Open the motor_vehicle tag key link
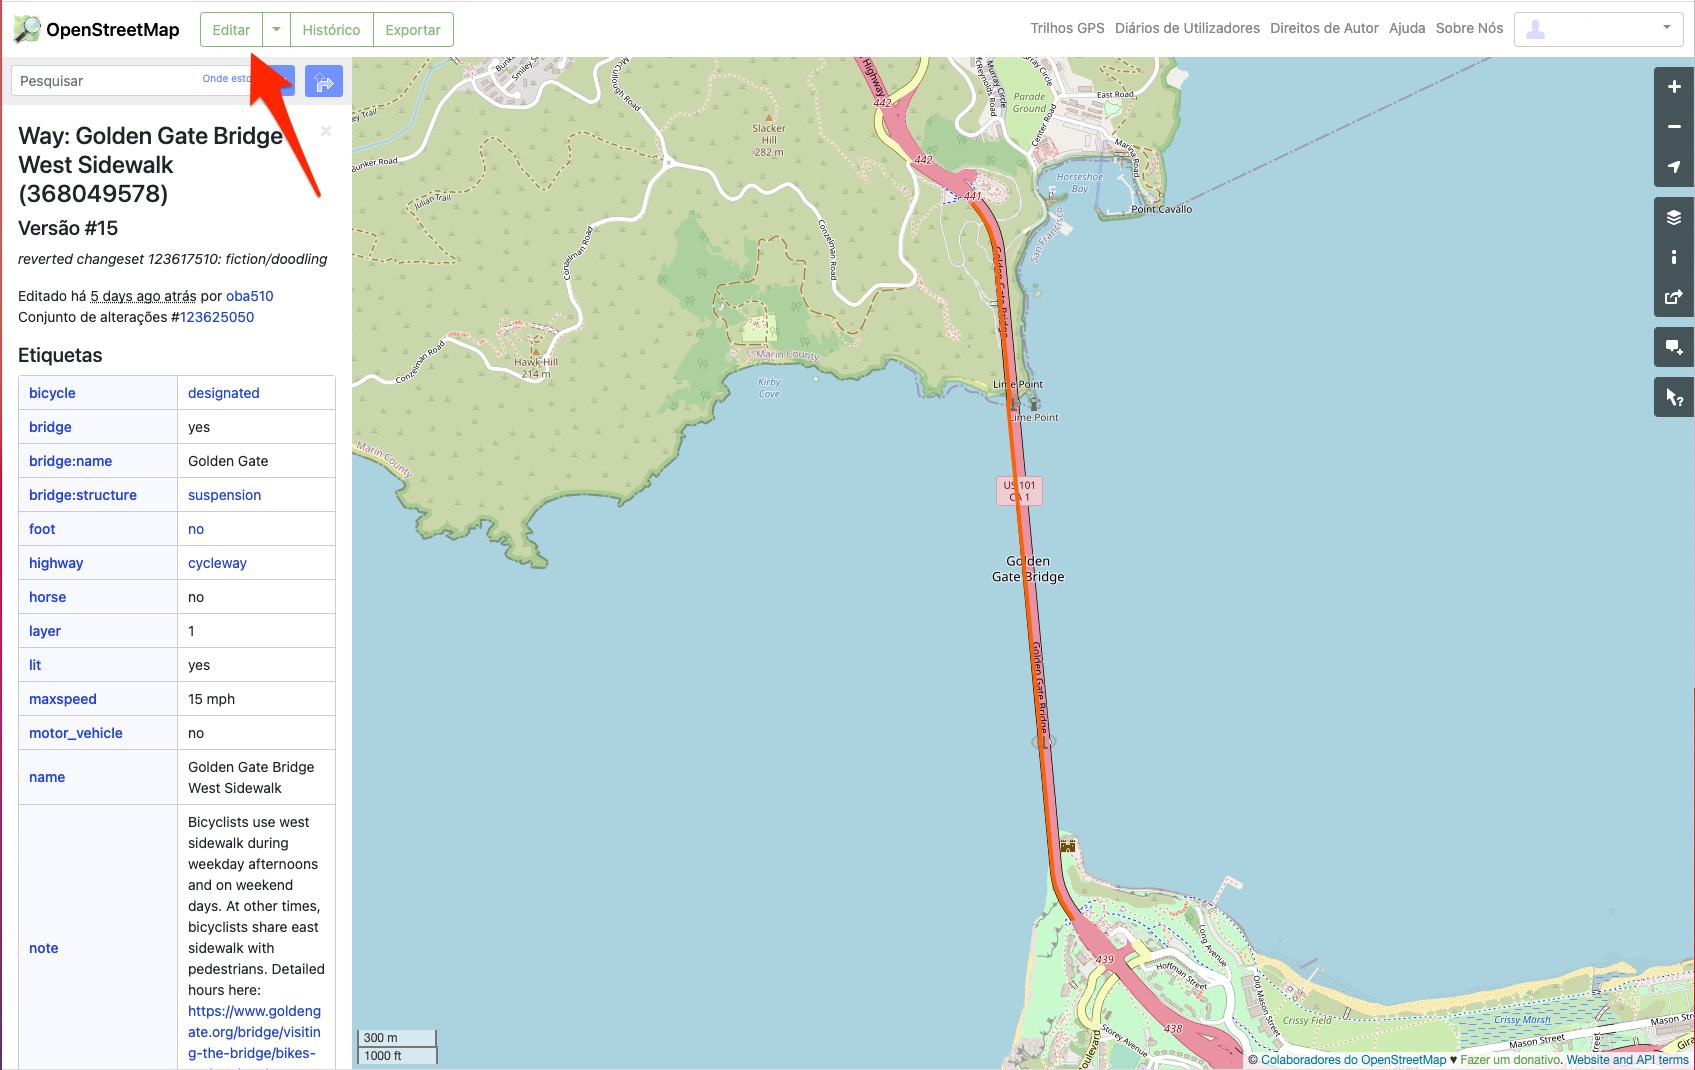Screen dimensions: 1695x1070 (76, 733)
